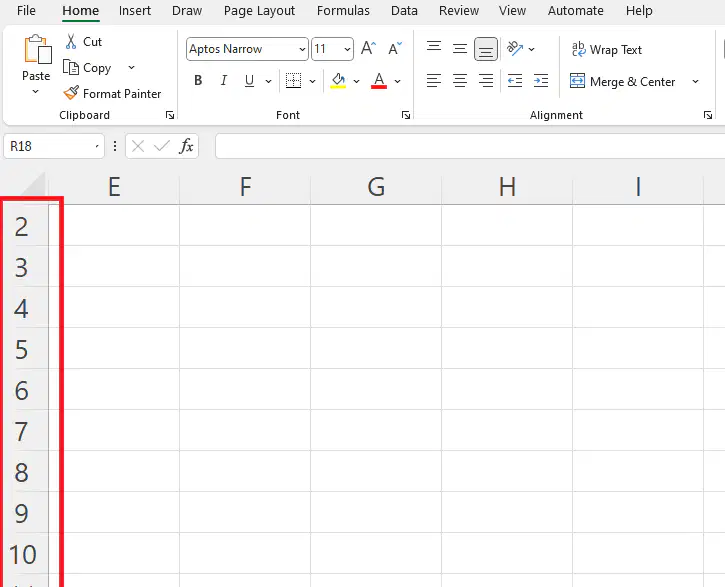Viewport: 725px width, 587px height.
Task: Open the font size dropdown
Action: coord(347,49)
